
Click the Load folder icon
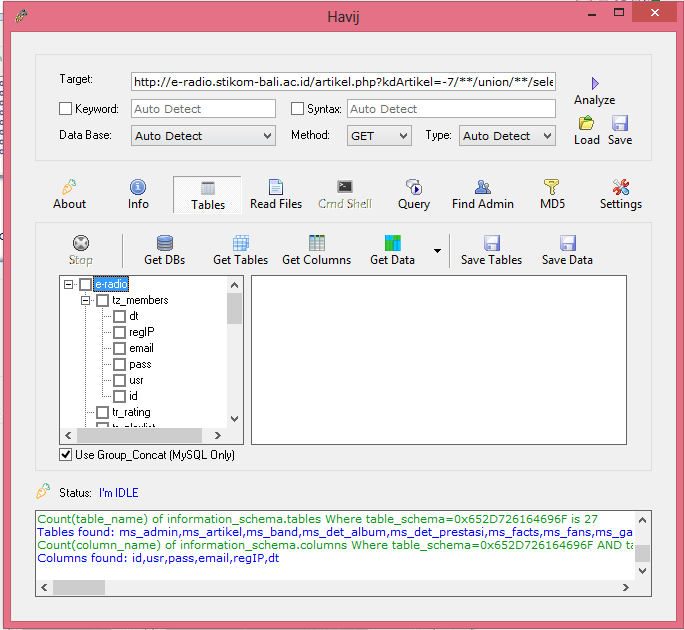pyautogui.click(x=586, y=123)
